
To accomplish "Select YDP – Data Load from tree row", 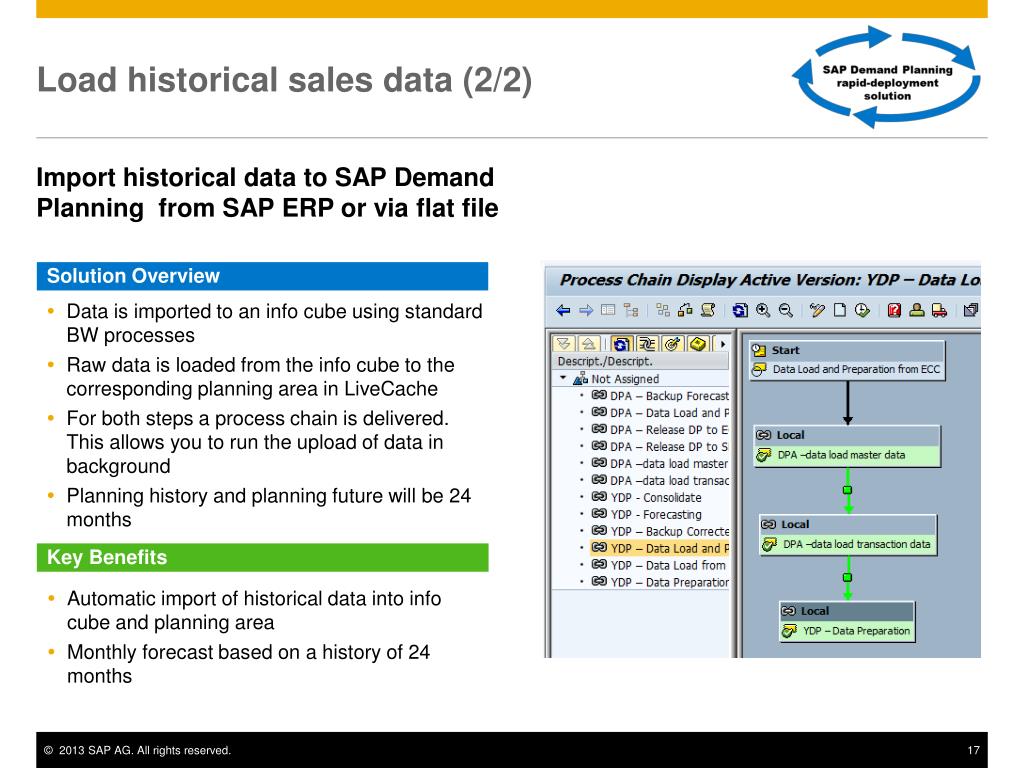I will coord(658,566).
